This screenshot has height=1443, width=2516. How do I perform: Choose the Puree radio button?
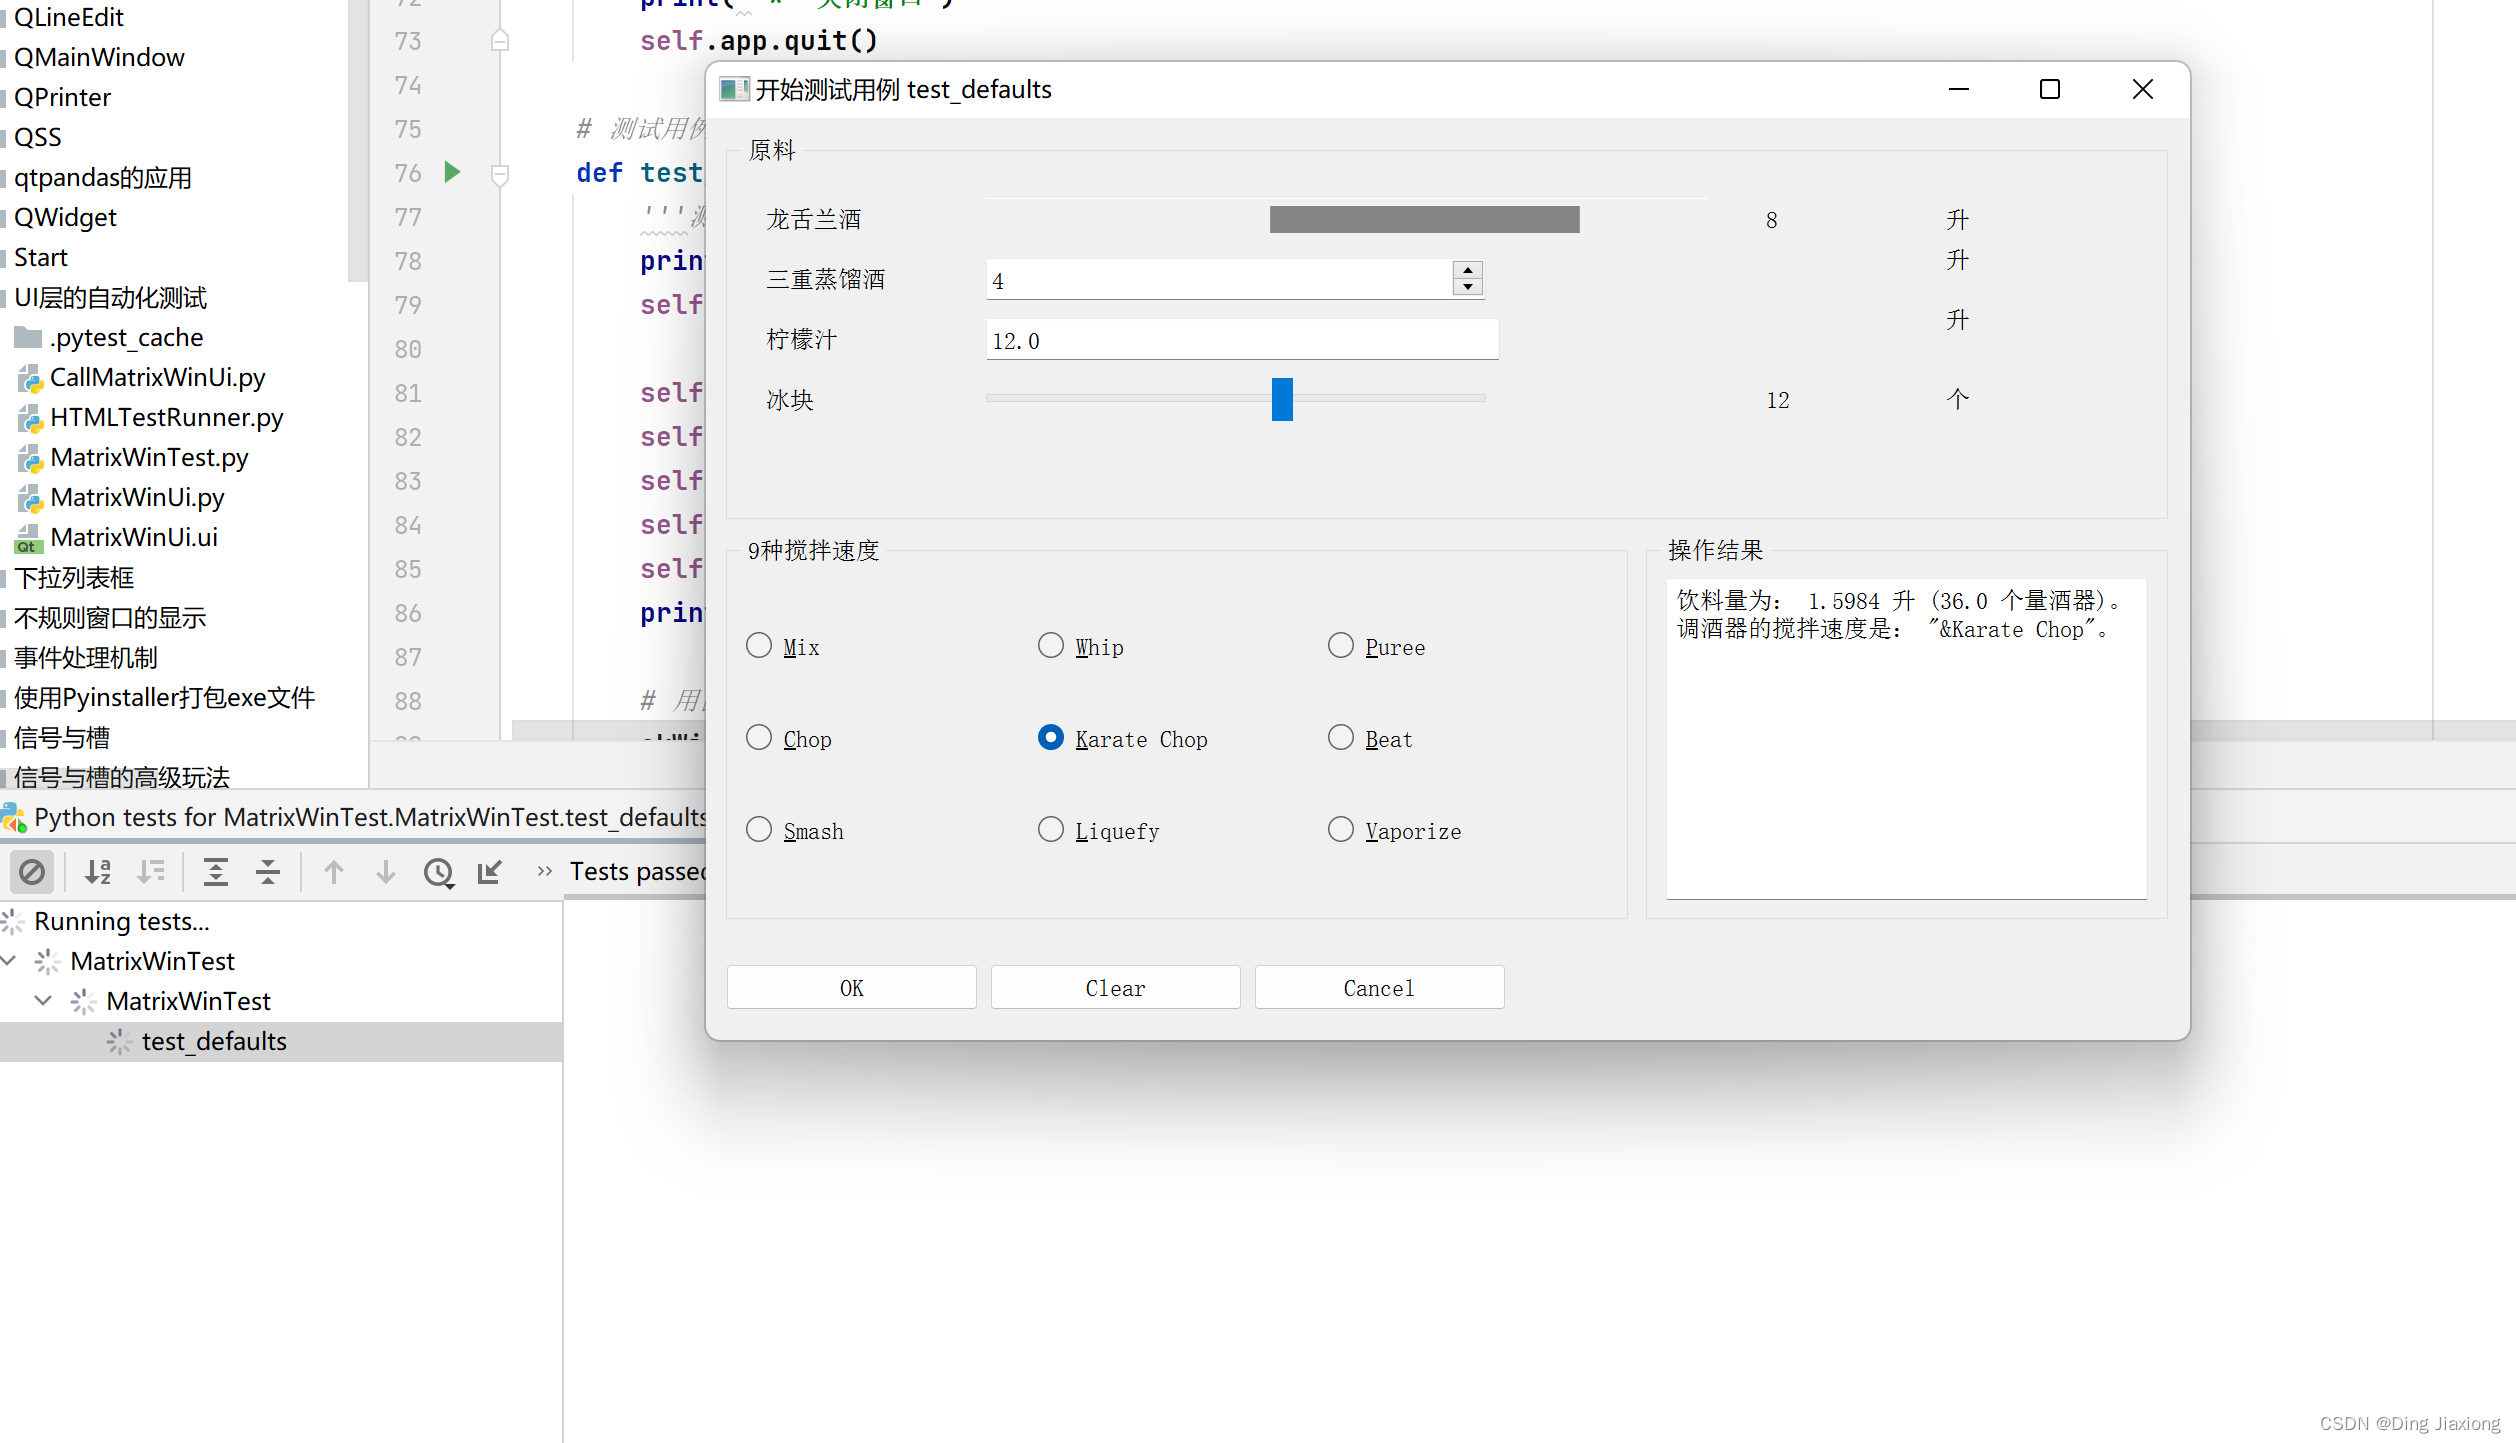(x=1340, y=645)
